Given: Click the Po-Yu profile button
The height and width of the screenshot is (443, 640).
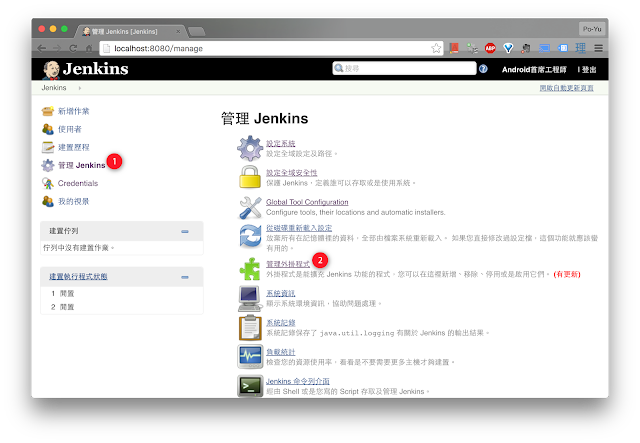Looking at the screenshot, I should [x=592, y=29].
